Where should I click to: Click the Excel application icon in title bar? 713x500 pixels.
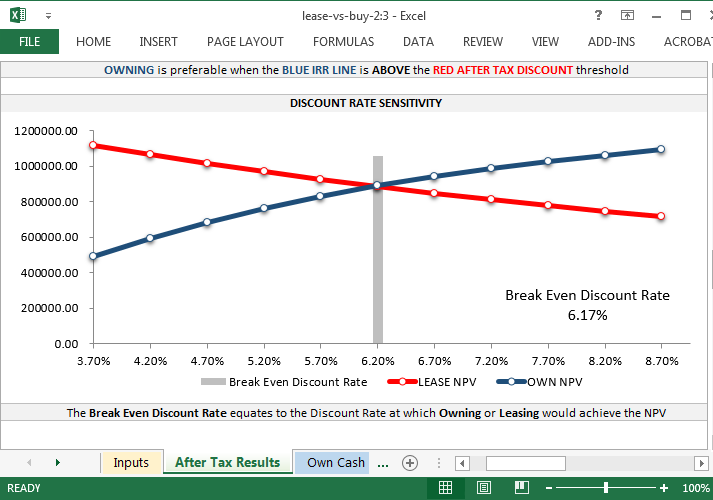(x=19, y=15)
